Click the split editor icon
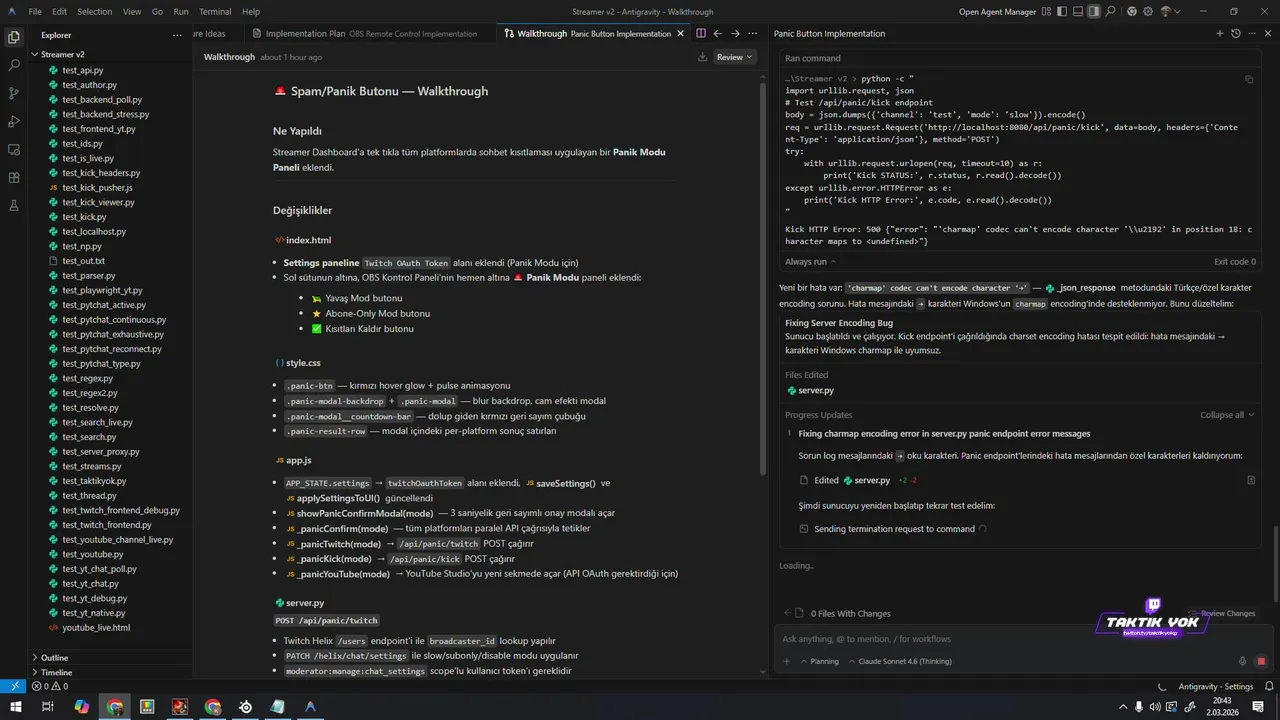Image resolution: width=1280 pixels, height=720 pixels. point(700,33)
